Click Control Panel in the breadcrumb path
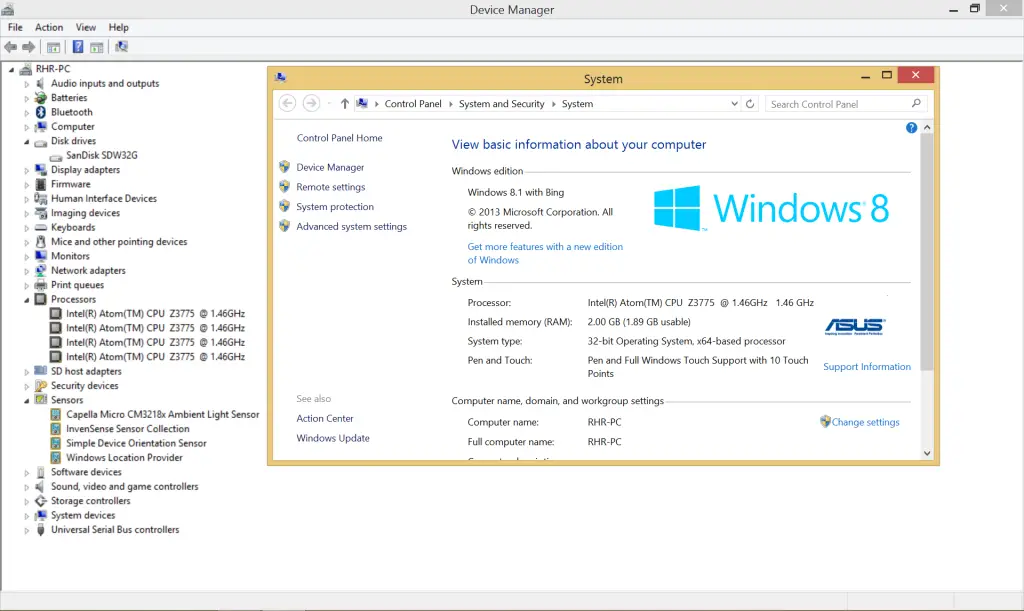The width and height of the screenshot is (1024, 611). coord(413,104)
